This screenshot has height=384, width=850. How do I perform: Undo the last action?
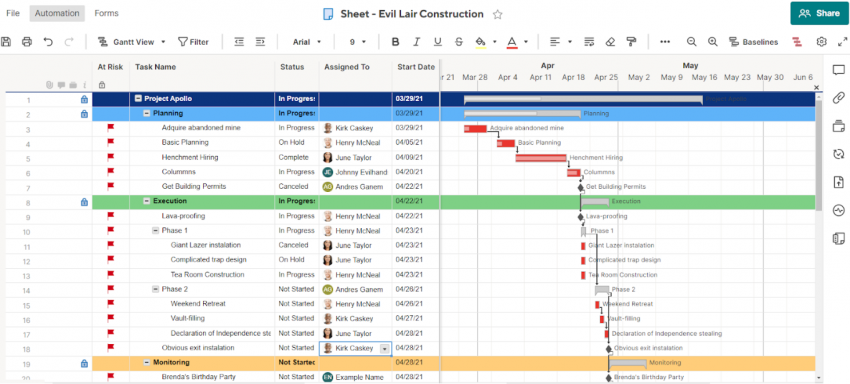pyautogui.click(x=48, y=42)
